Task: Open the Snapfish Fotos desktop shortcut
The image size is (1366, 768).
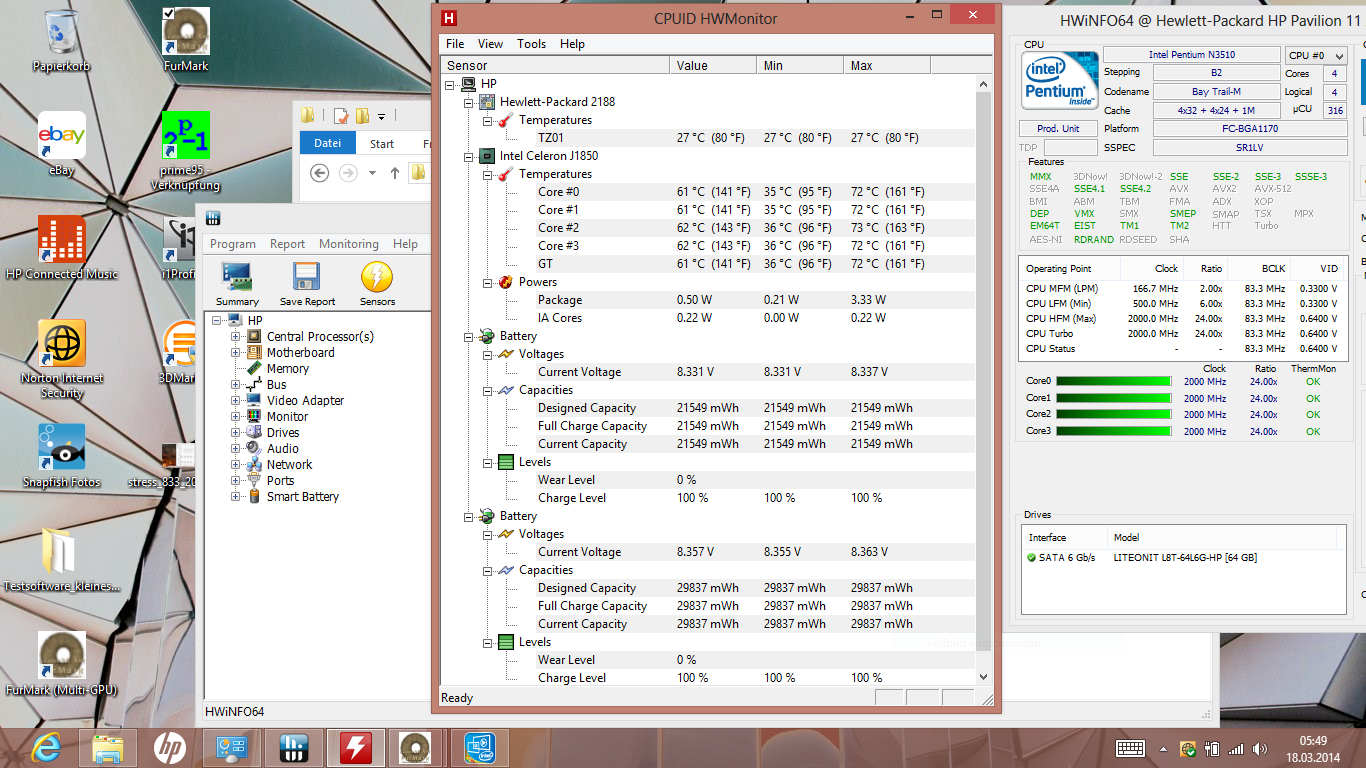Action: click(x=62, y=455)
